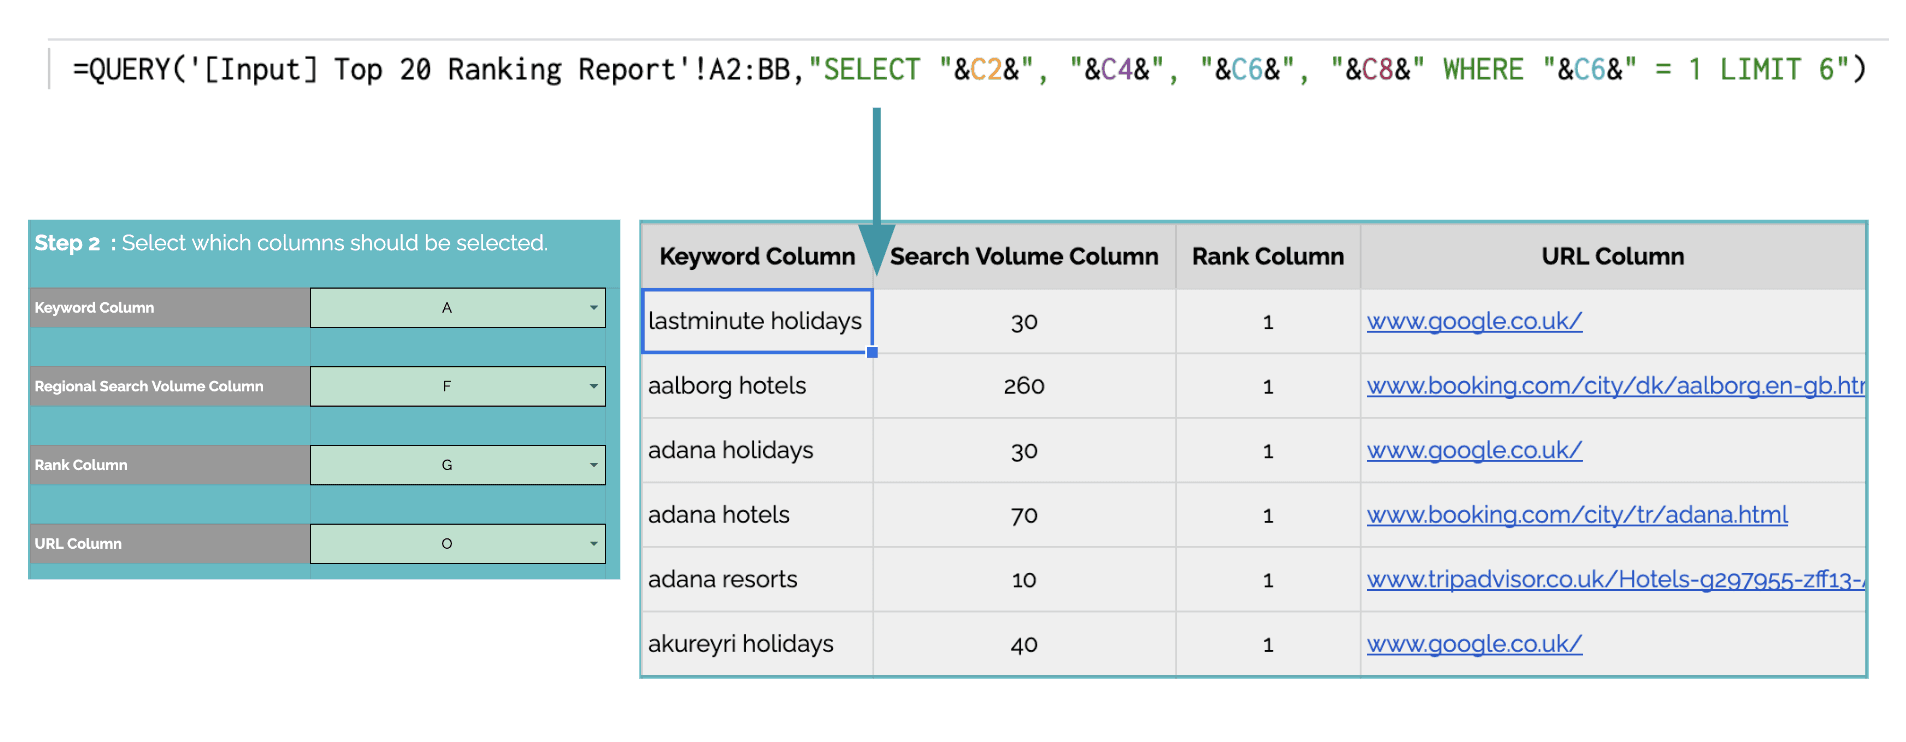Select the 'Search Volume Column' header cell
1906x742 pixels.
1024,257
